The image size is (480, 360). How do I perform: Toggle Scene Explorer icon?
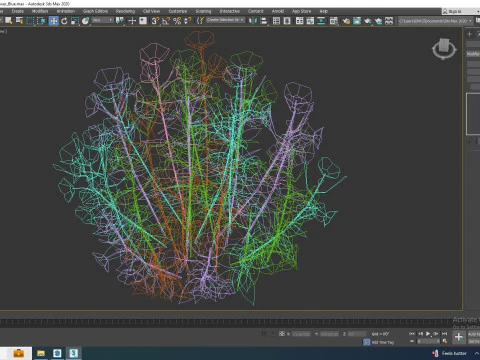click(x=276, y=21)
